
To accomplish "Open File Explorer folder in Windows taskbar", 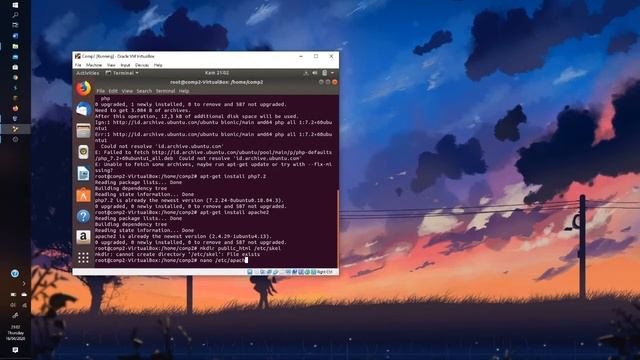I will 15,47.
